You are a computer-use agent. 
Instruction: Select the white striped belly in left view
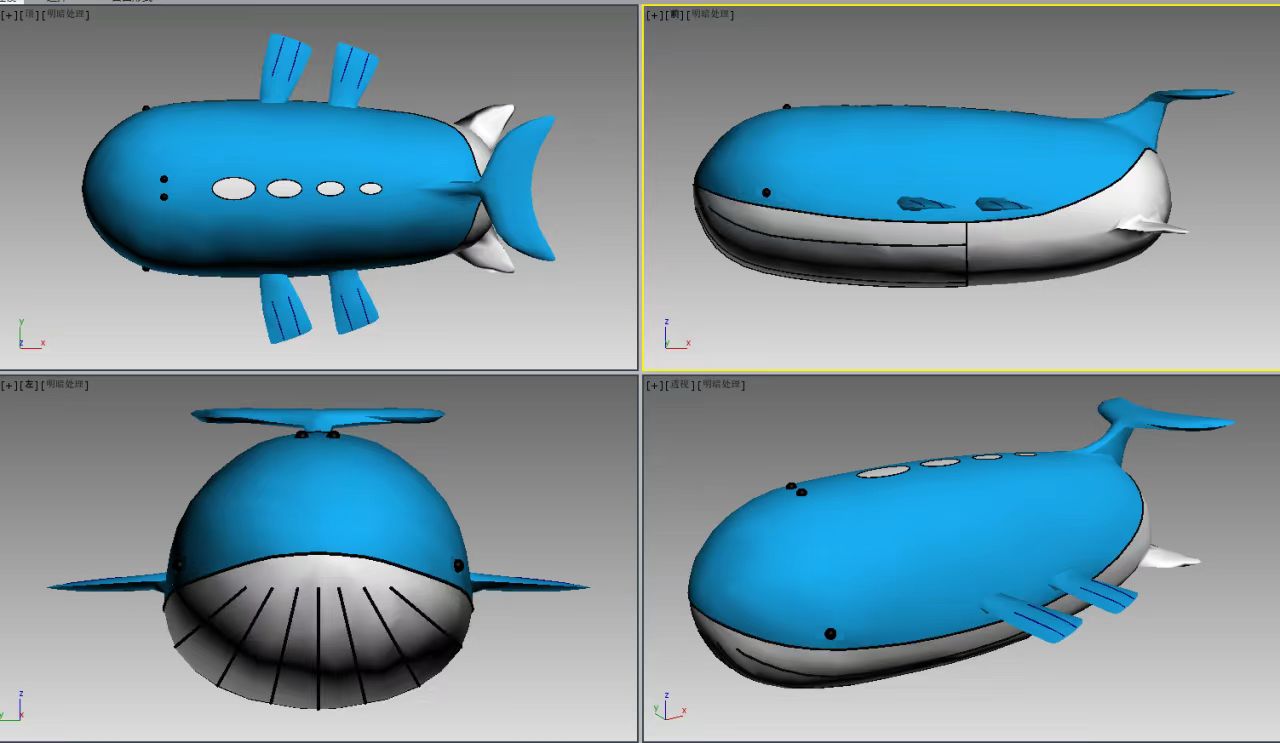coord(318,630)
